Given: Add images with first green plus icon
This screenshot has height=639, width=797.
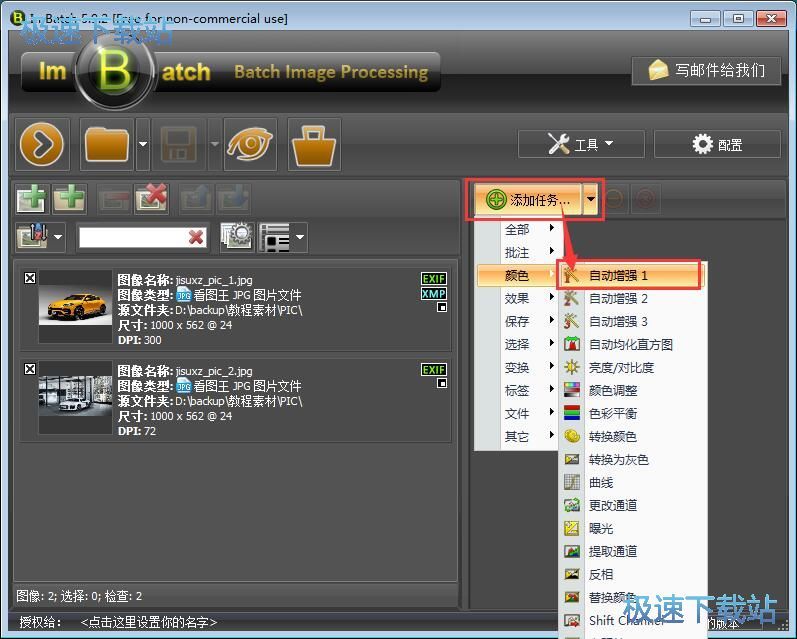Looking at the screenshot, I should click(x=32, y=198).
